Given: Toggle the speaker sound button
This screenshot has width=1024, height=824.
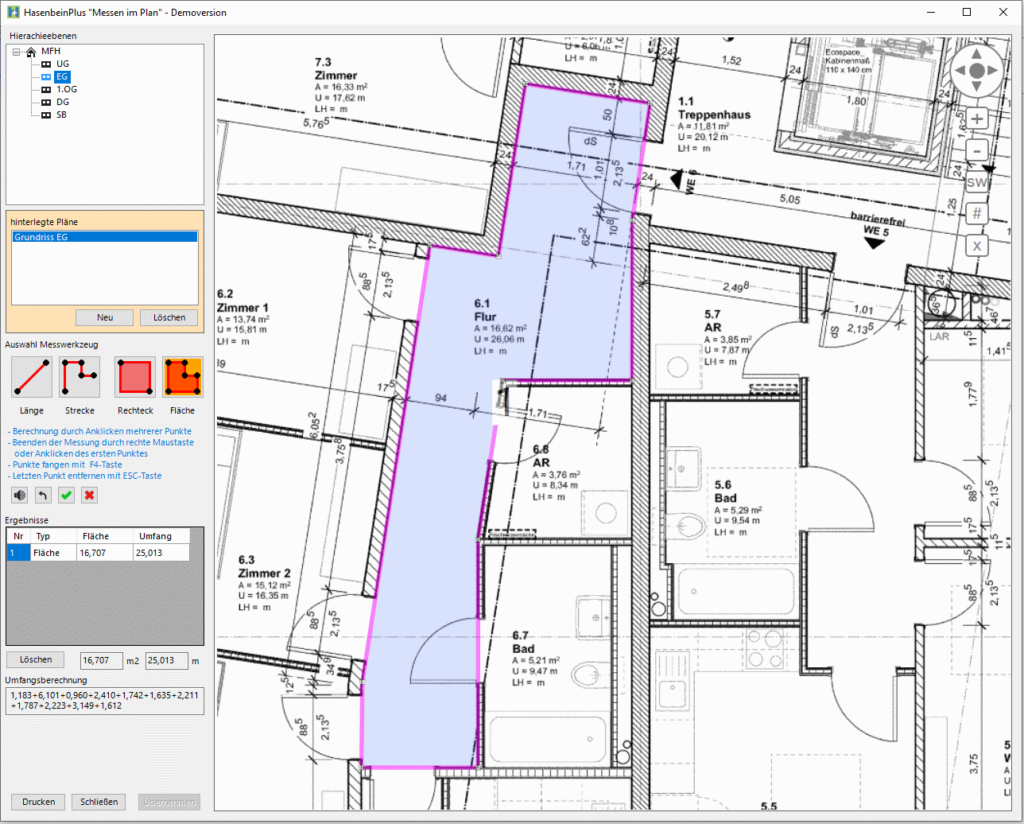Looking at the screenshot, I should click(x=20, y=496).
